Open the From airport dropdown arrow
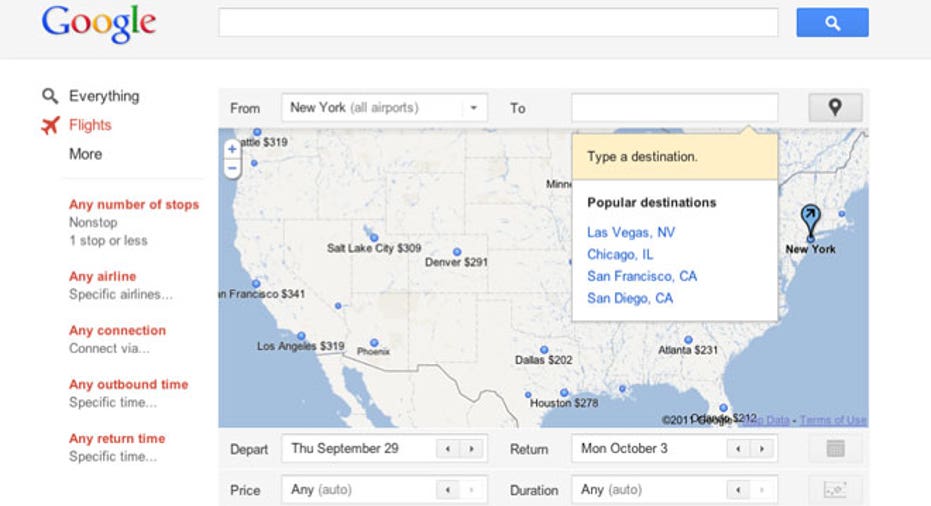Image resolution: width=931 pixels, height=506 pixels. 474,108
